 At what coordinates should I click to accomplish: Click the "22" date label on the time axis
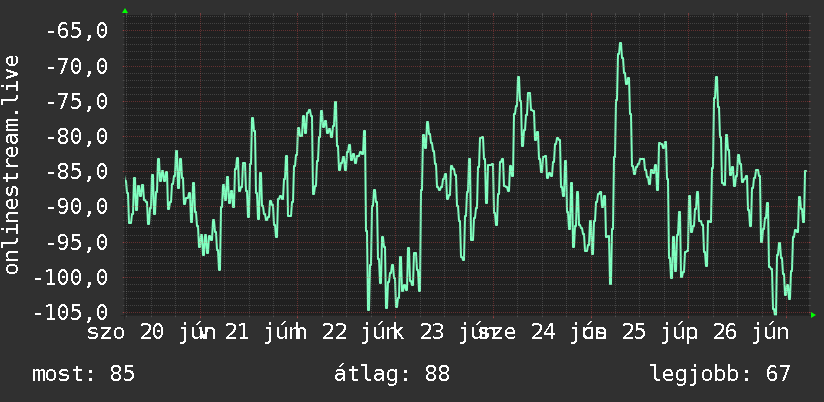coord(335,333)
